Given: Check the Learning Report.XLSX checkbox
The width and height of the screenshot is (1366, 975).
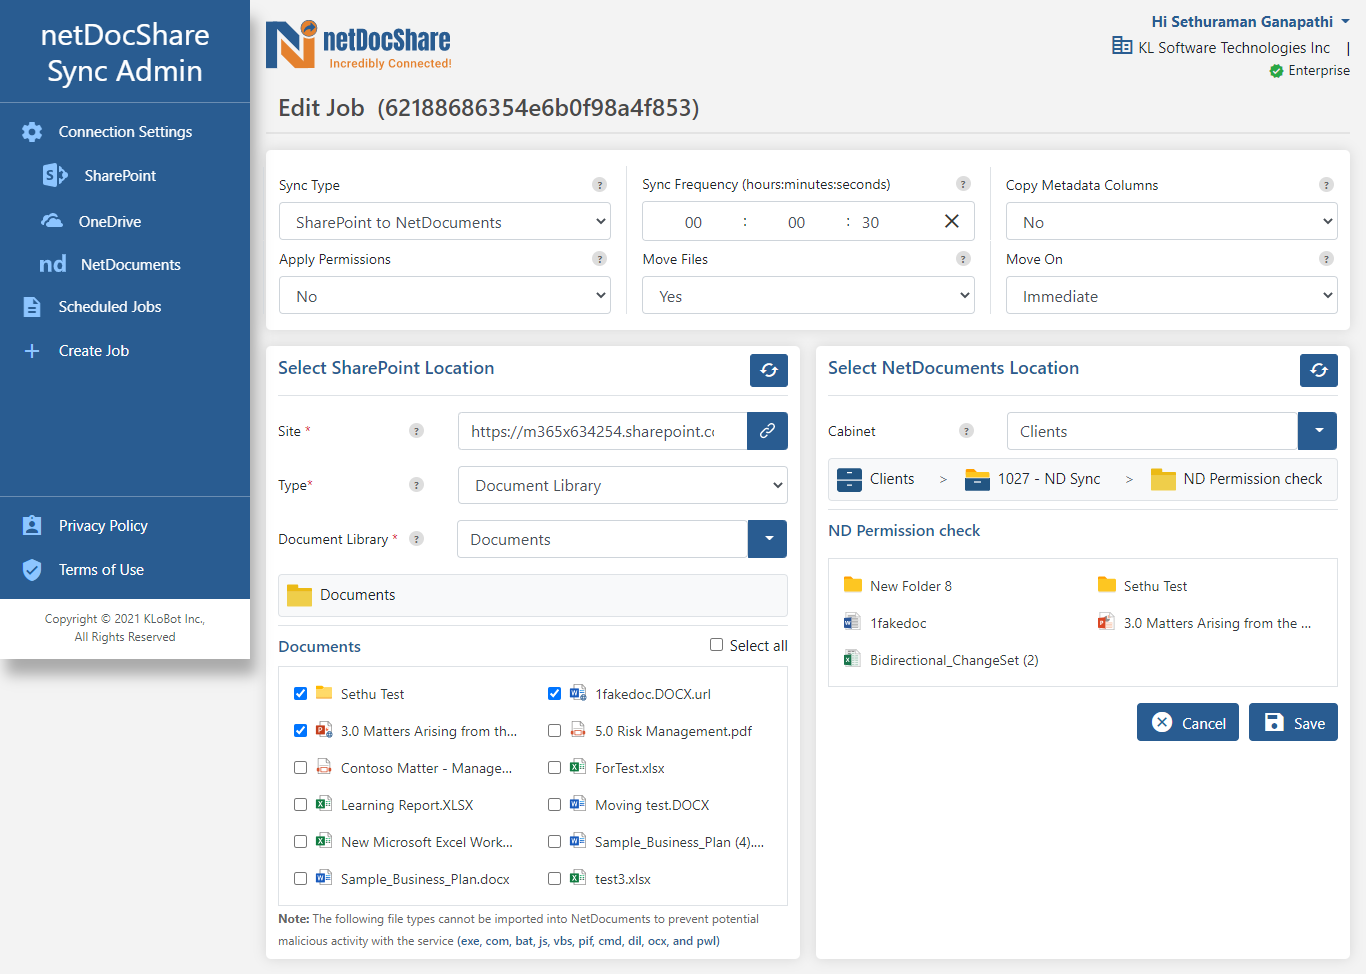Looking at the screenshot, I should coord(300,804).
